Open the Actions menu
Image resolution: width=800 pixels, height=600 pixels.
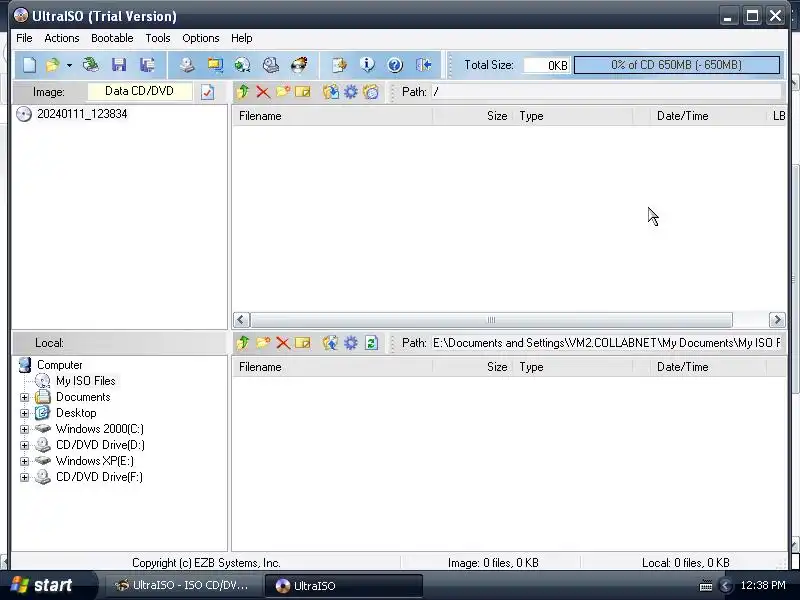(62, 38)
